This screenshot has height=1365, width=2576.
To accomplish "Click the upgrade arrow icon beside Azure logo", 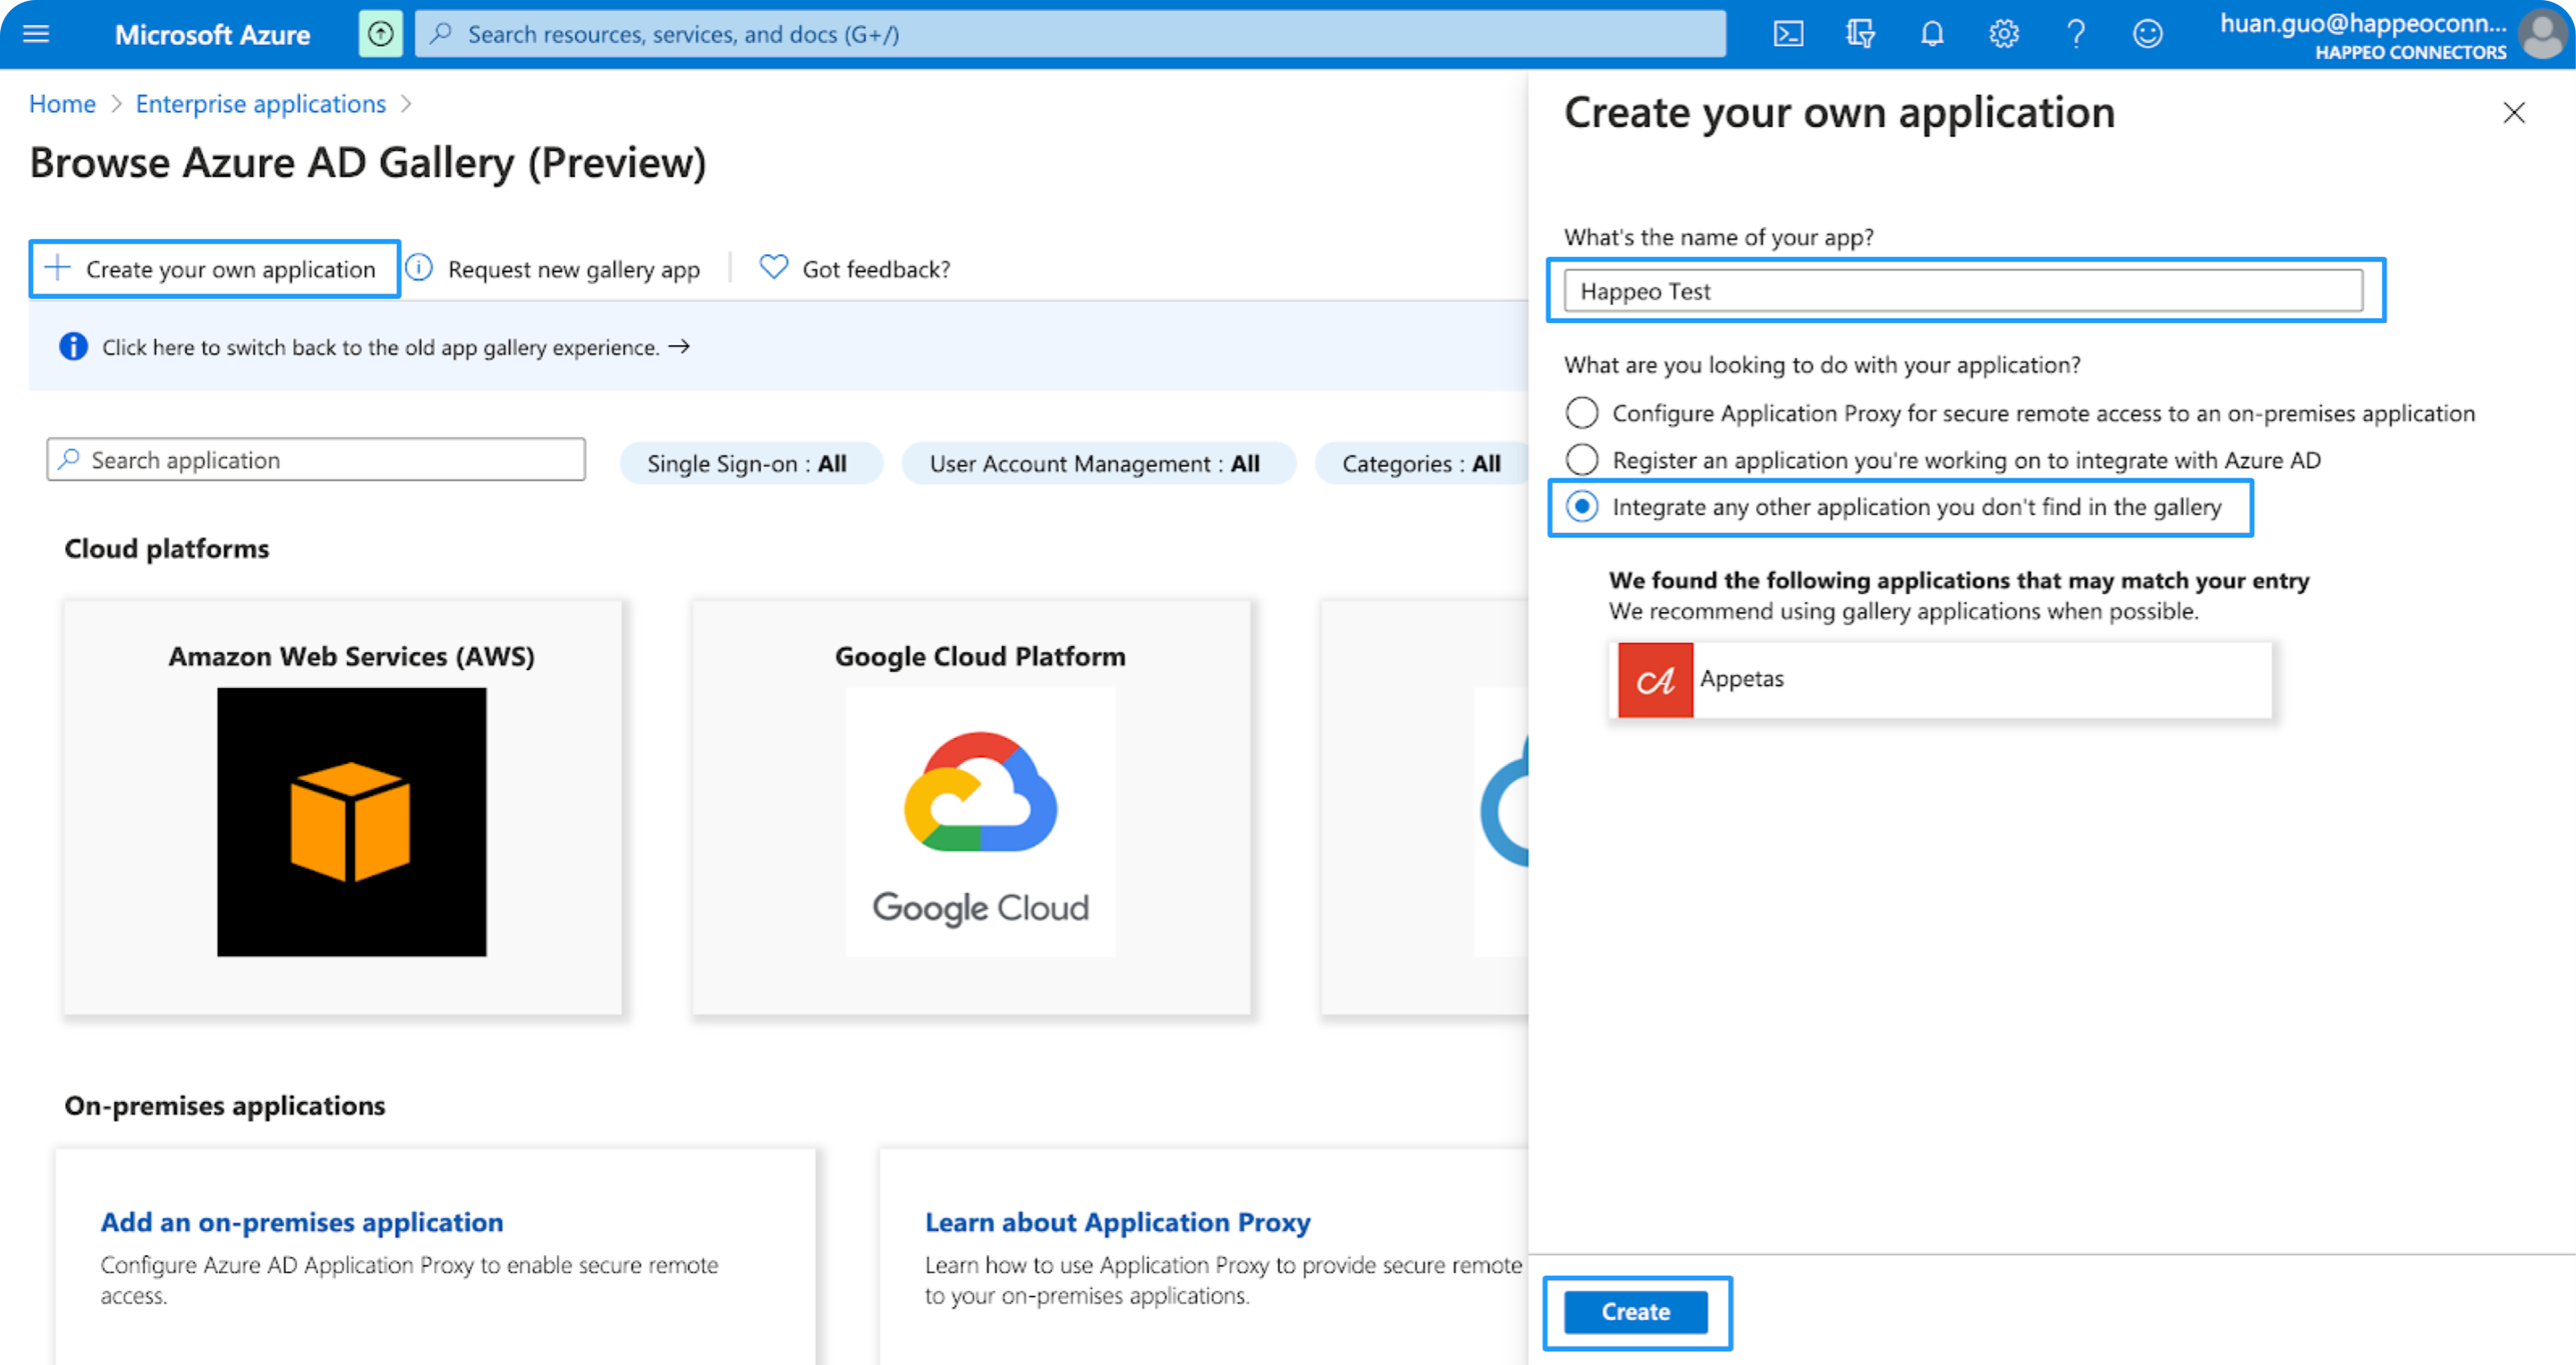I will pyautogui.click(x=380, y=34).
